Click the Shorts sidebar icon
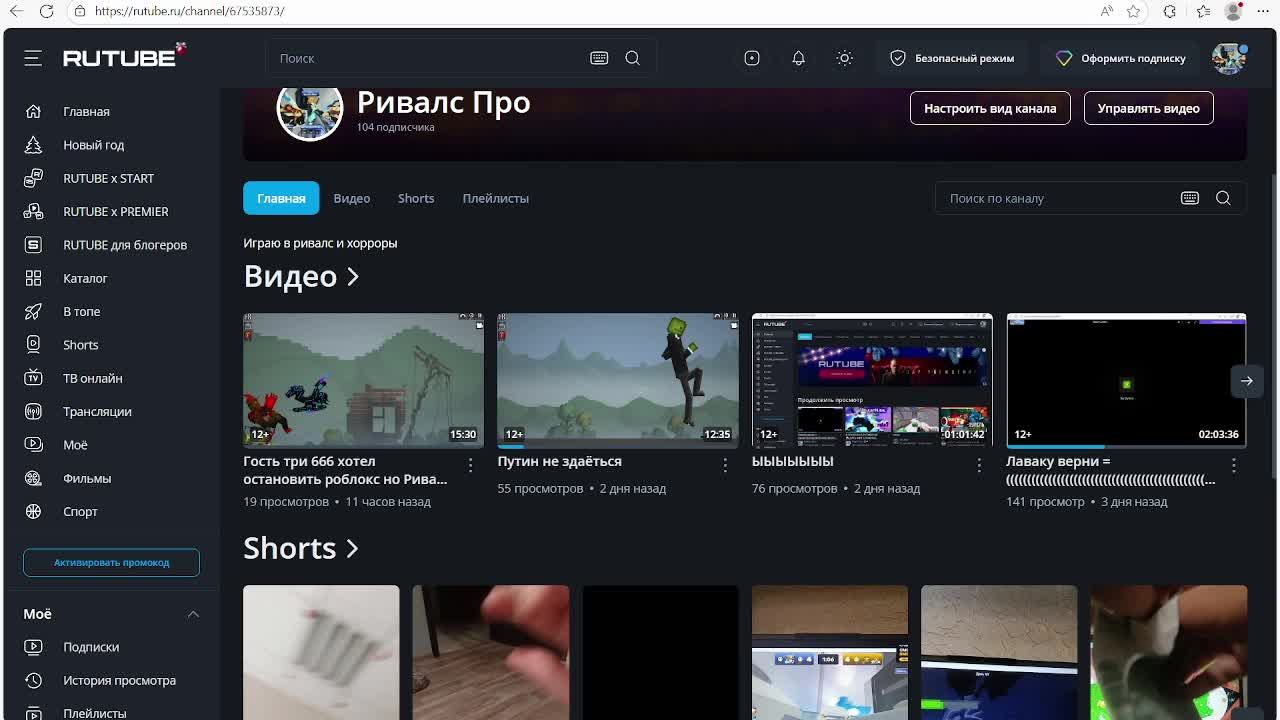This screenshot has height=720, width=1280. pyautogui.click(x=33, y=345)
